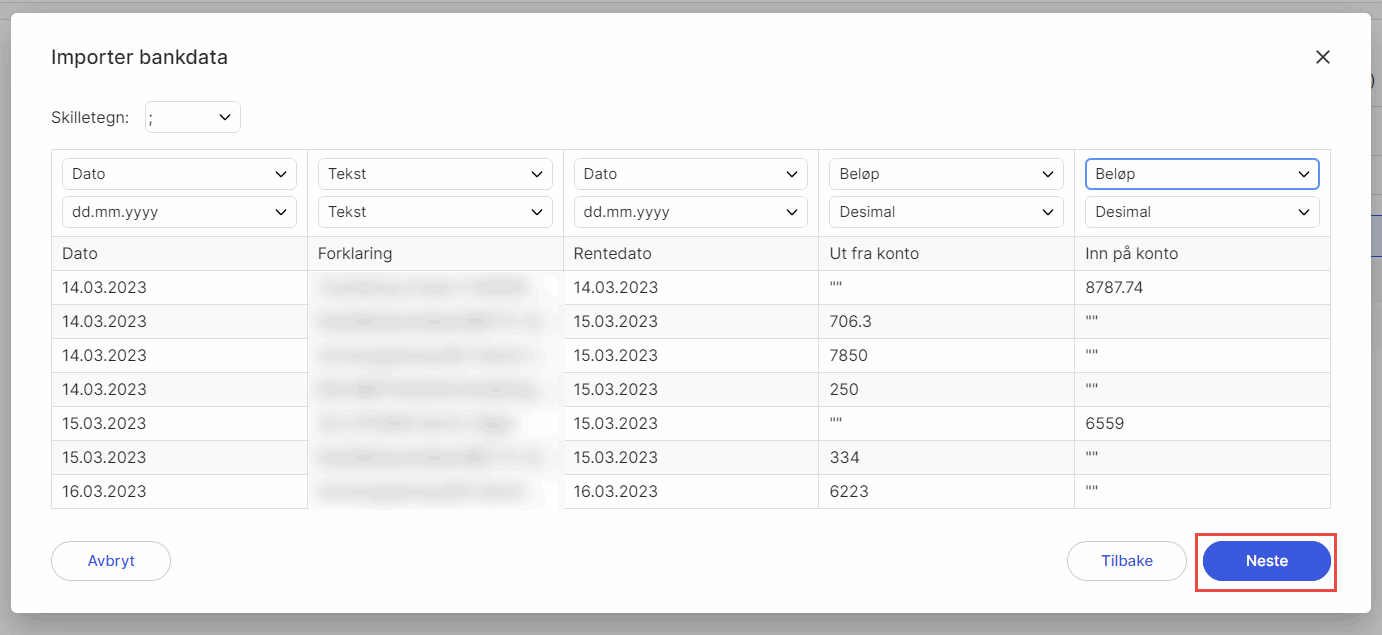Image resolution: width=1382 pixels, height=635 pixels.
Task: Close the Importer bankdata dialog
Action: tap(1322, 58)
